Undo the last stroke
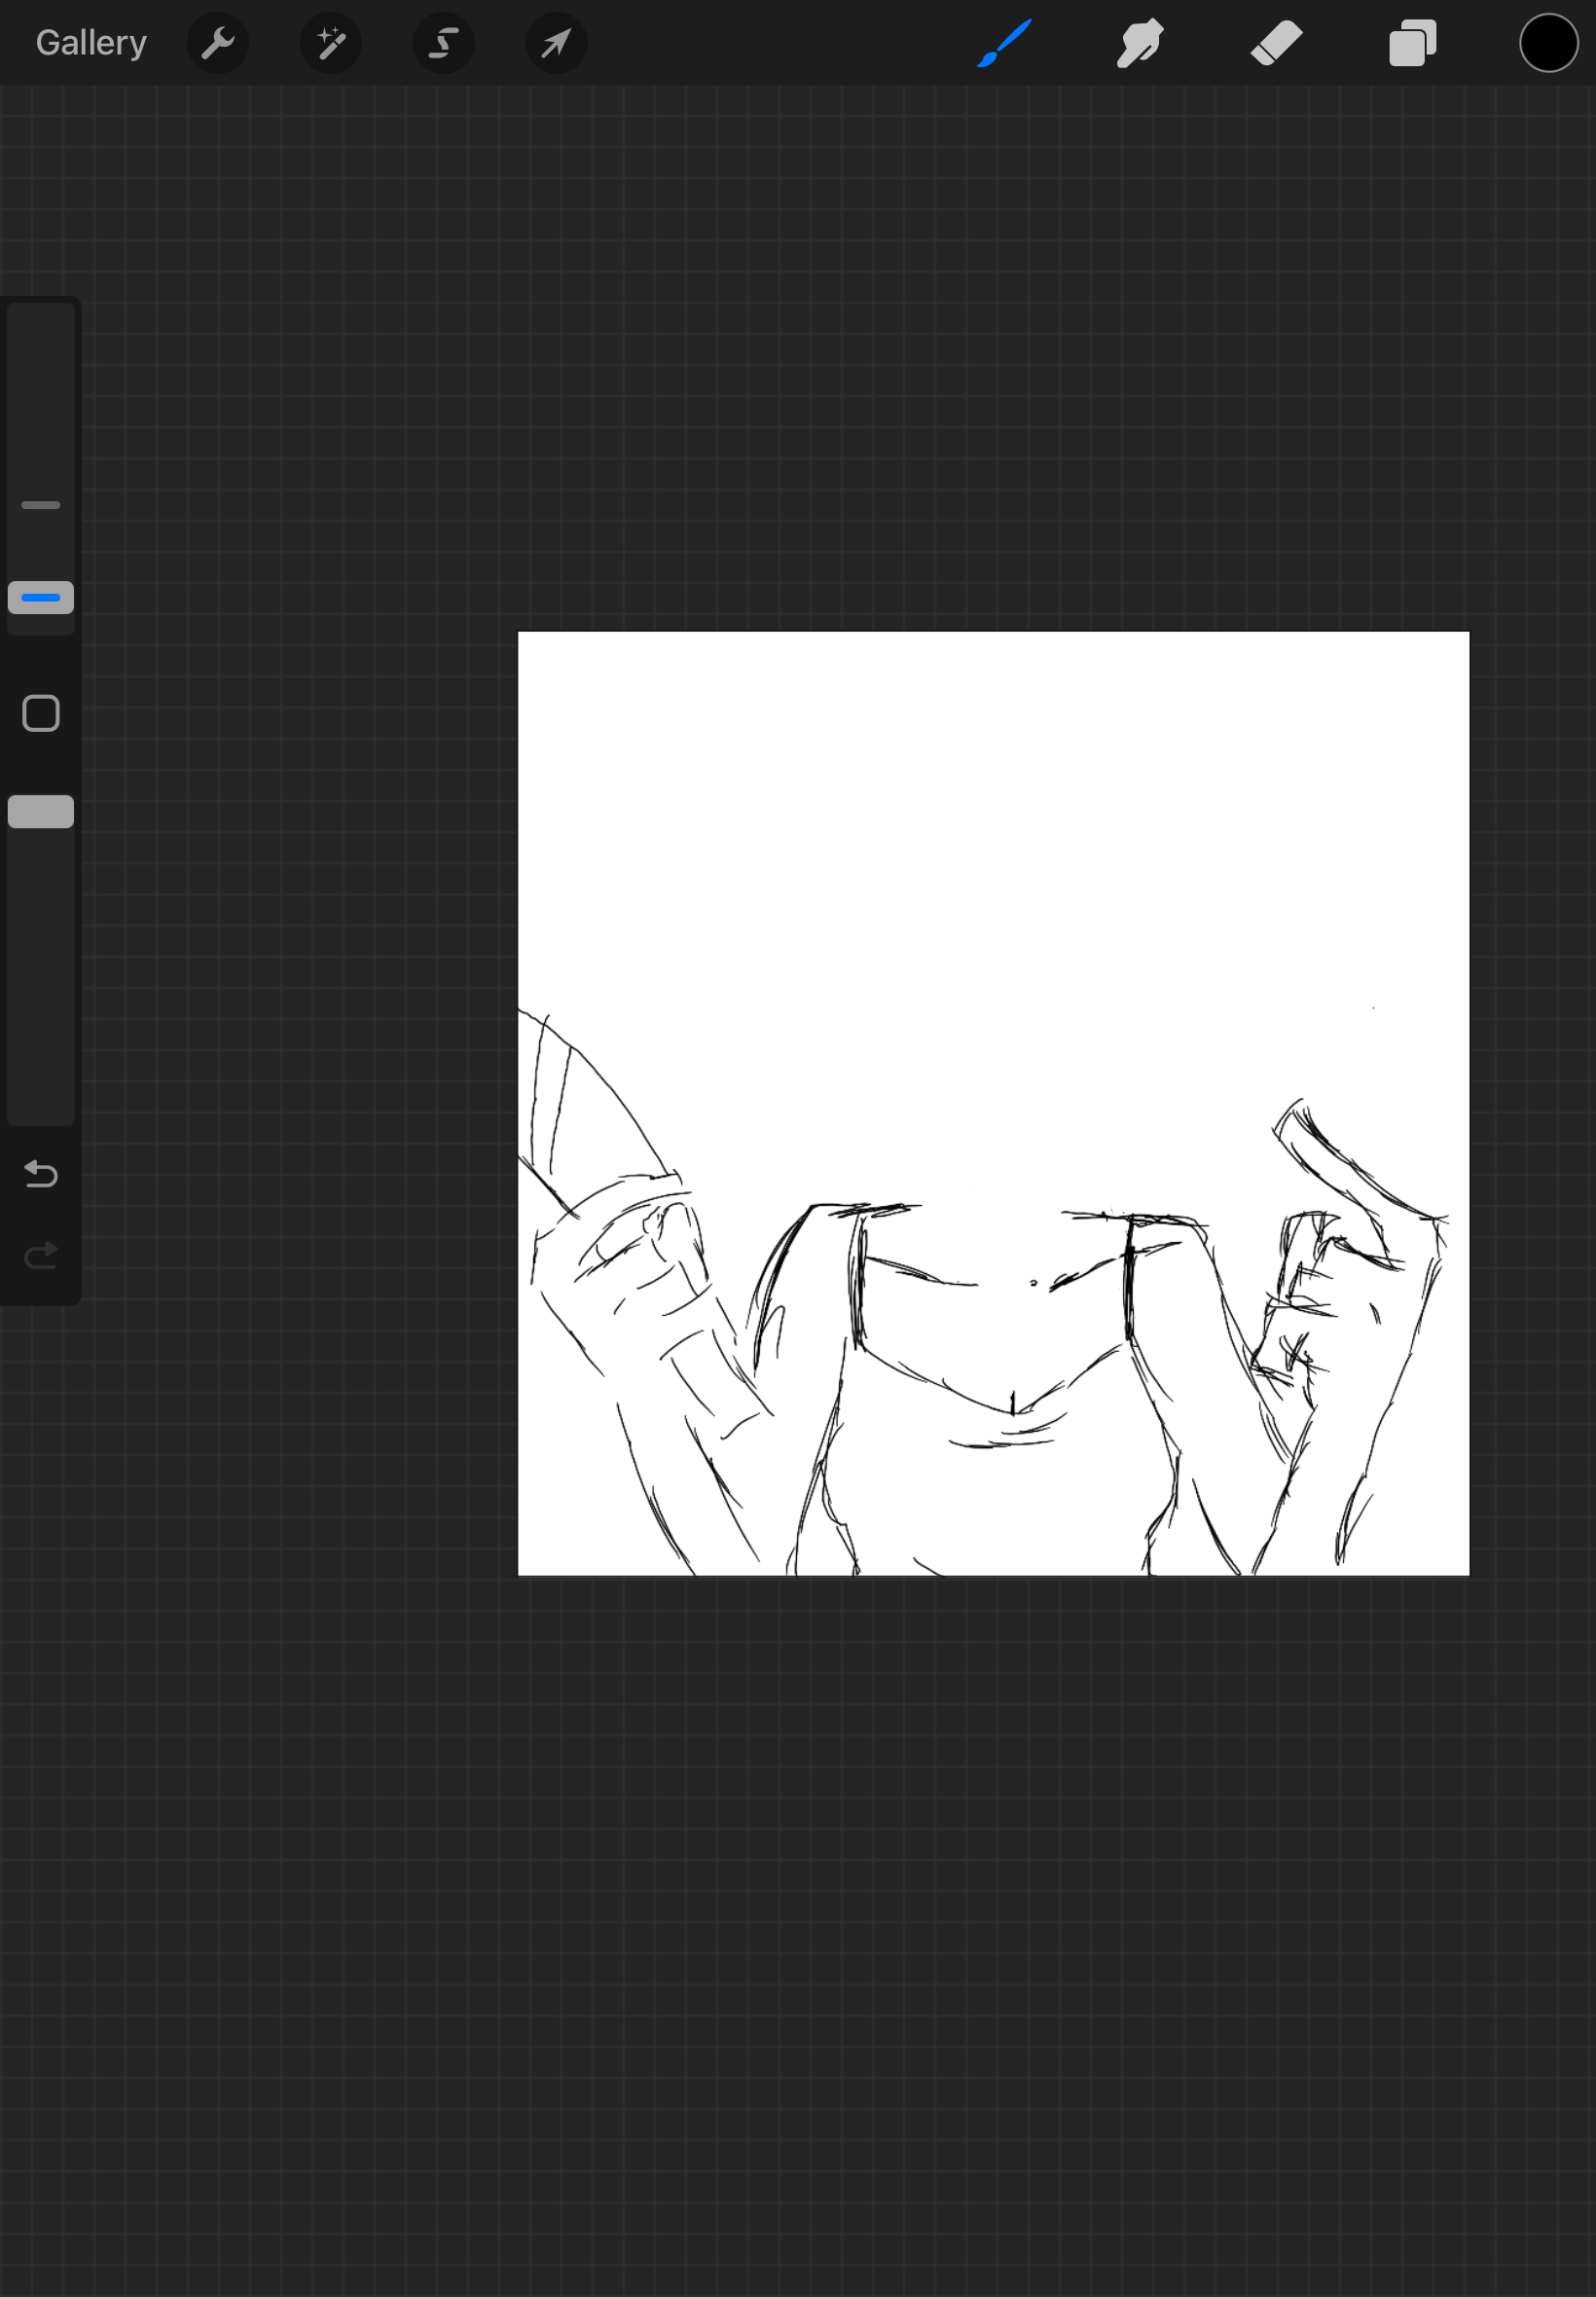Viewport: 1596px width, 2297px height. point(41,1173)
